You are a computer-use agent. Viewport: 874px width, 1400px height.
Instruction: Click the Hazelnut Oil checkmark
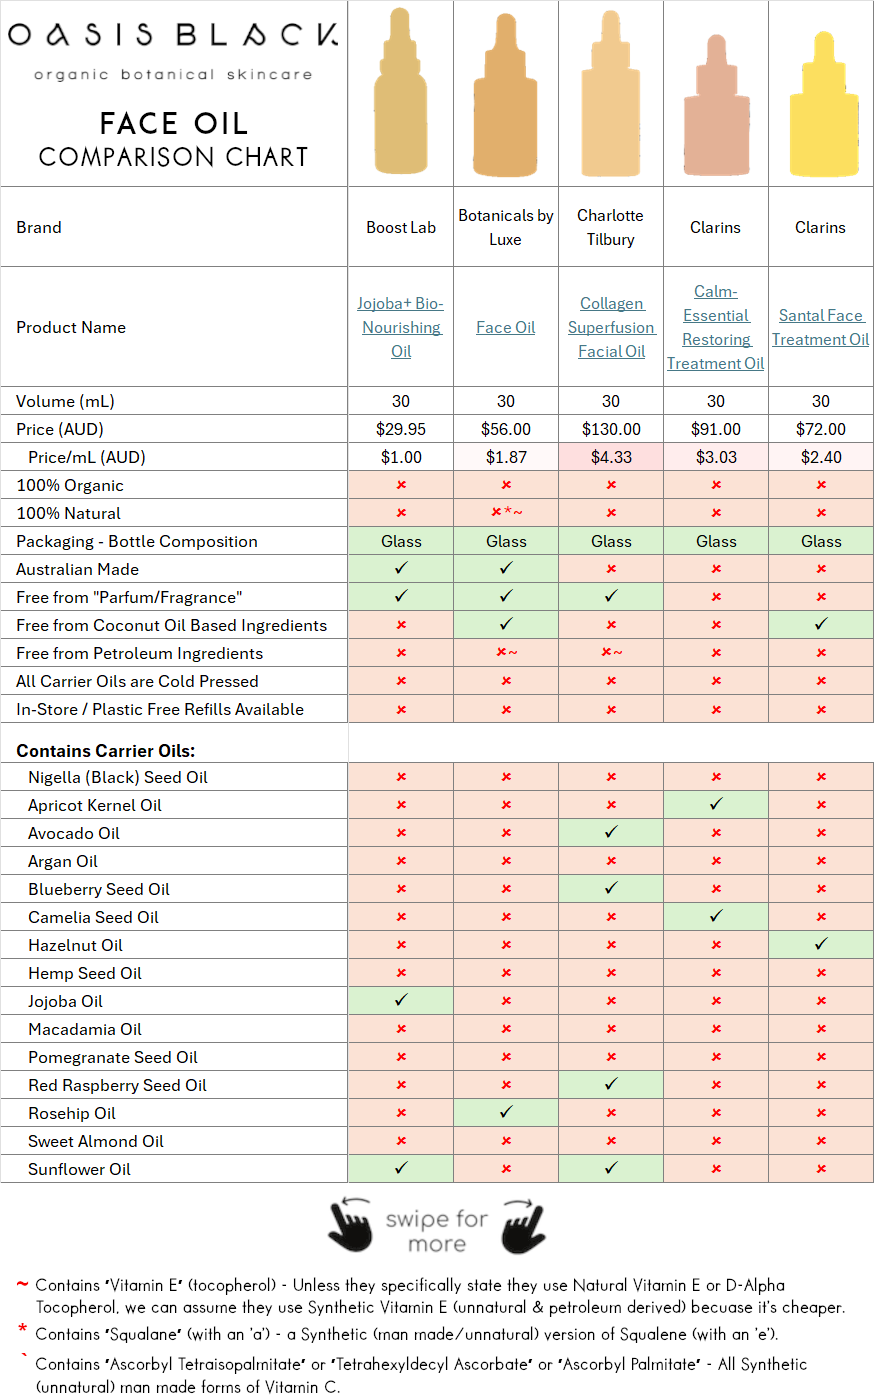821,945
